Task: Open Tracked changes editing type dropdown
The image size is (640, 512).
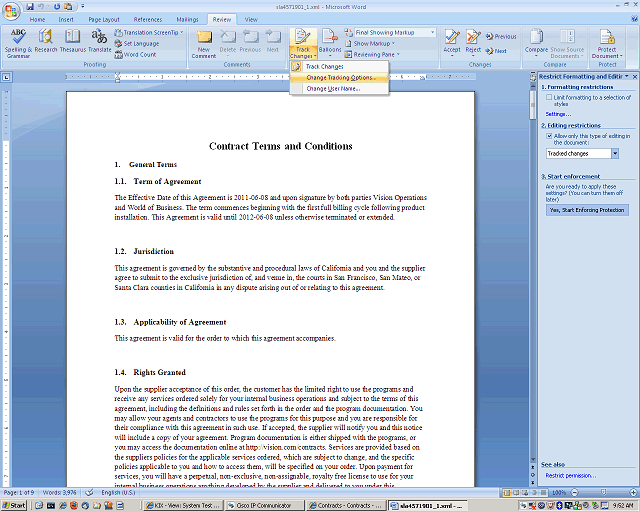Action: tap(615, 154)
